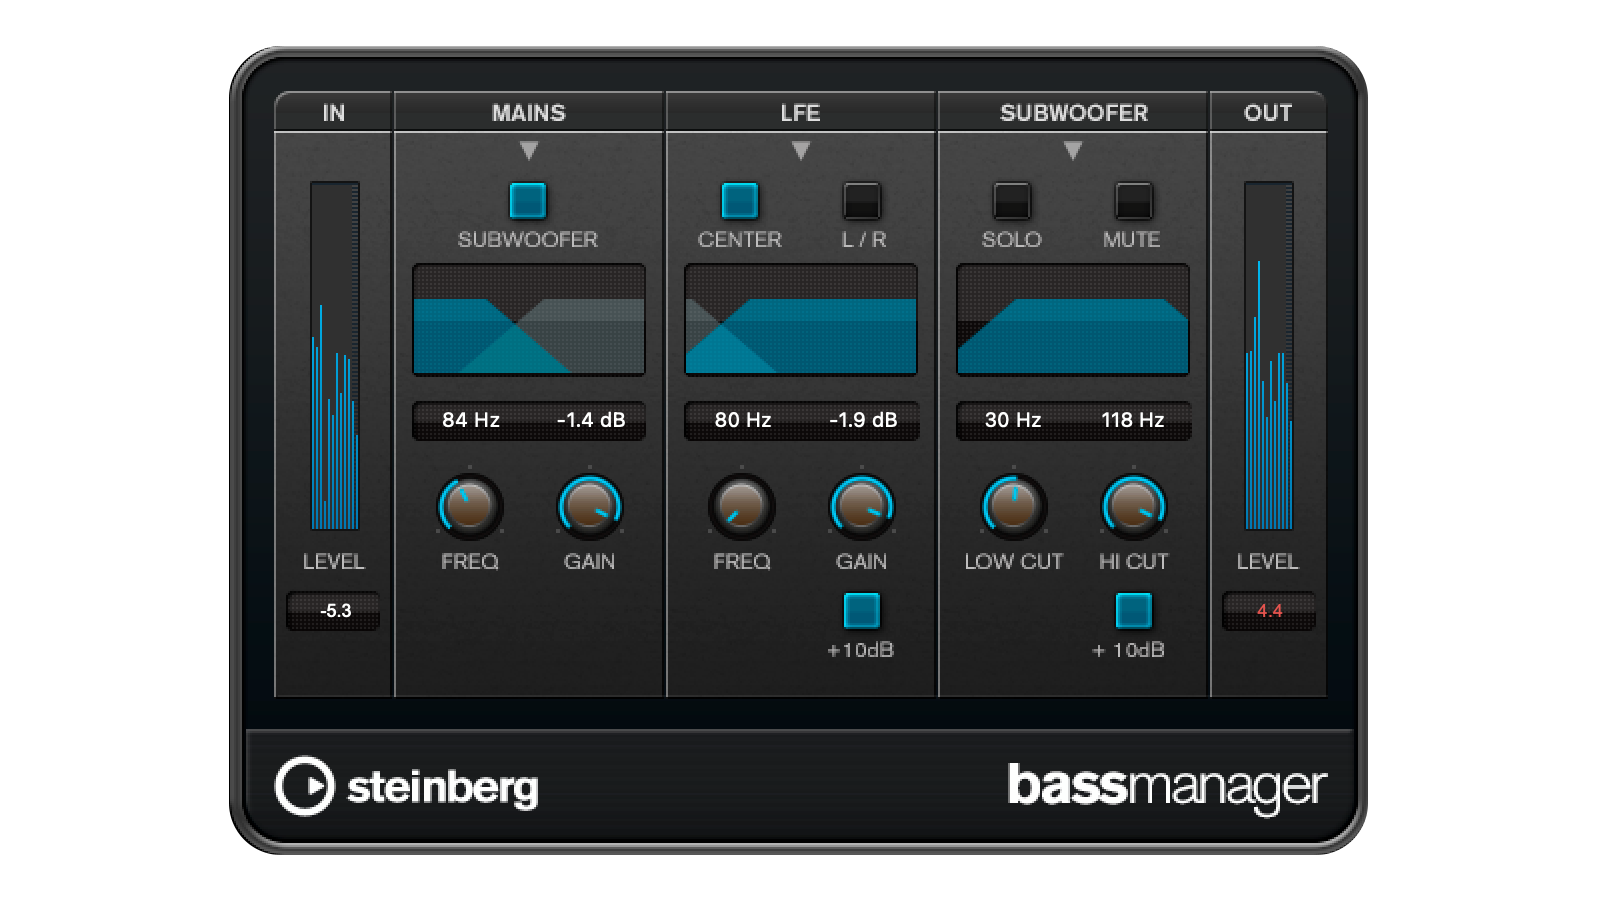The height and width of the screenshot is (900, 1600).
Task: Select the LFE section header
Action: click(x=800, y=113)
